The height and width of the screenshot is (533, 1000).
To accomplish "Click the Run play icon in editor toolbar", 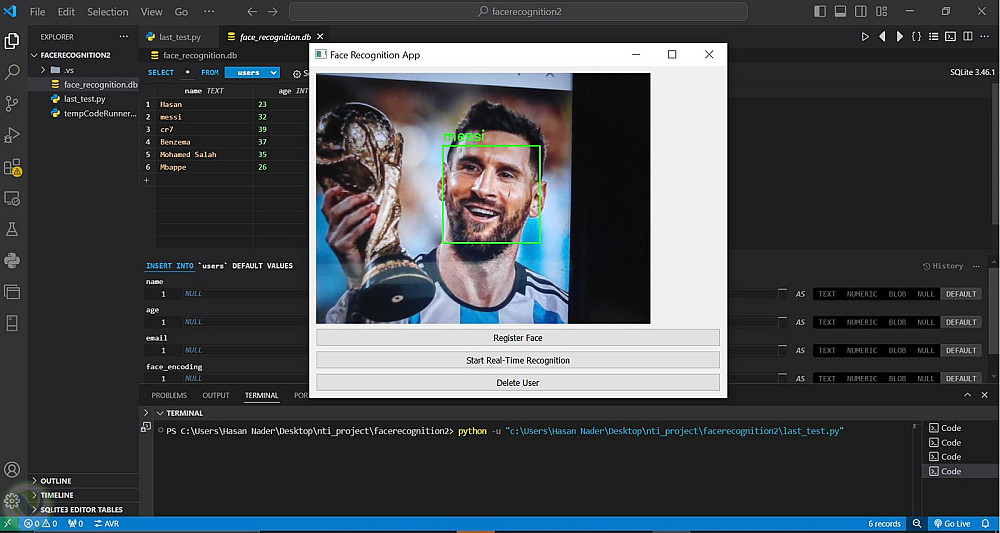I will pos(865,37).
